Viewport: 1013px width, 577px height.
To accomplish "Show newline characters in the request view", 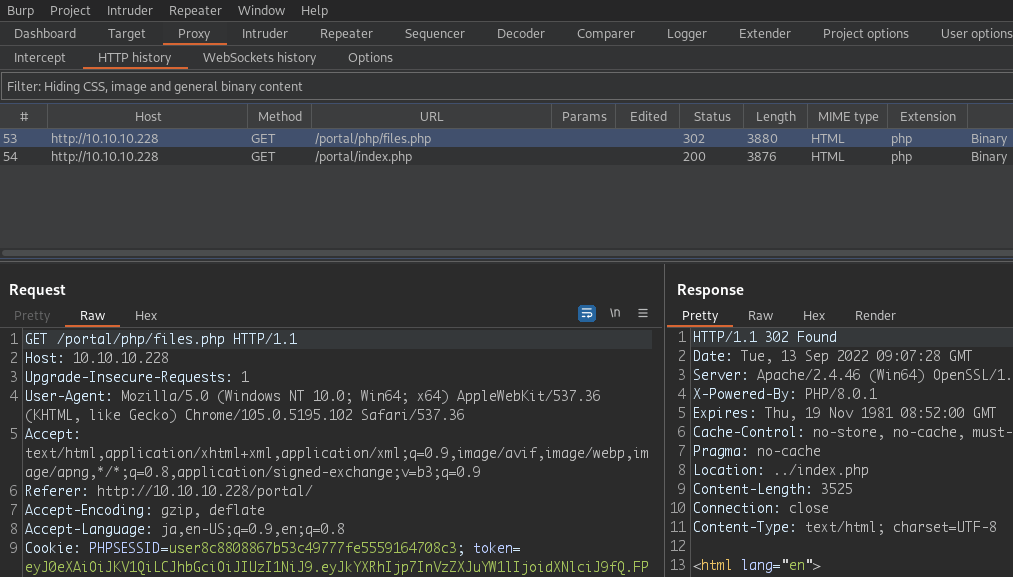I will [x=614, y=313].
